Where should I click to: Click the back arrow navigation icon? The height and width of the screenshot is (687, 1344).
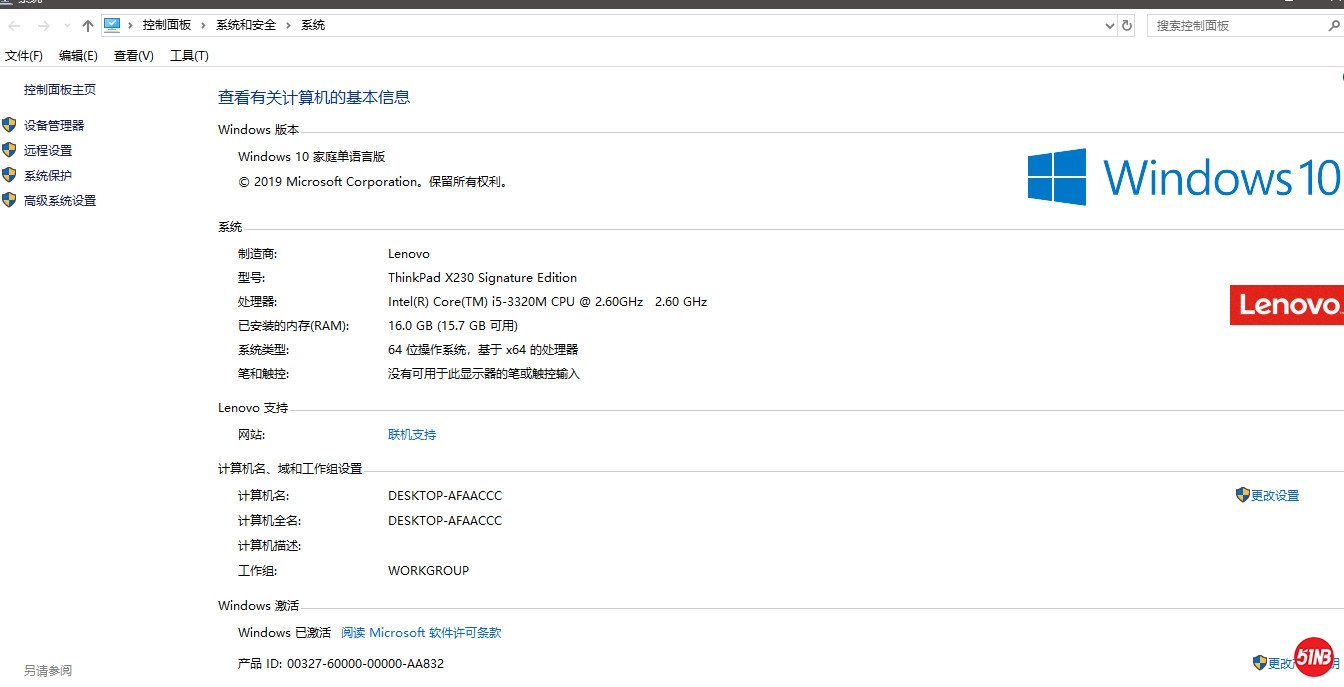[15, 26]
